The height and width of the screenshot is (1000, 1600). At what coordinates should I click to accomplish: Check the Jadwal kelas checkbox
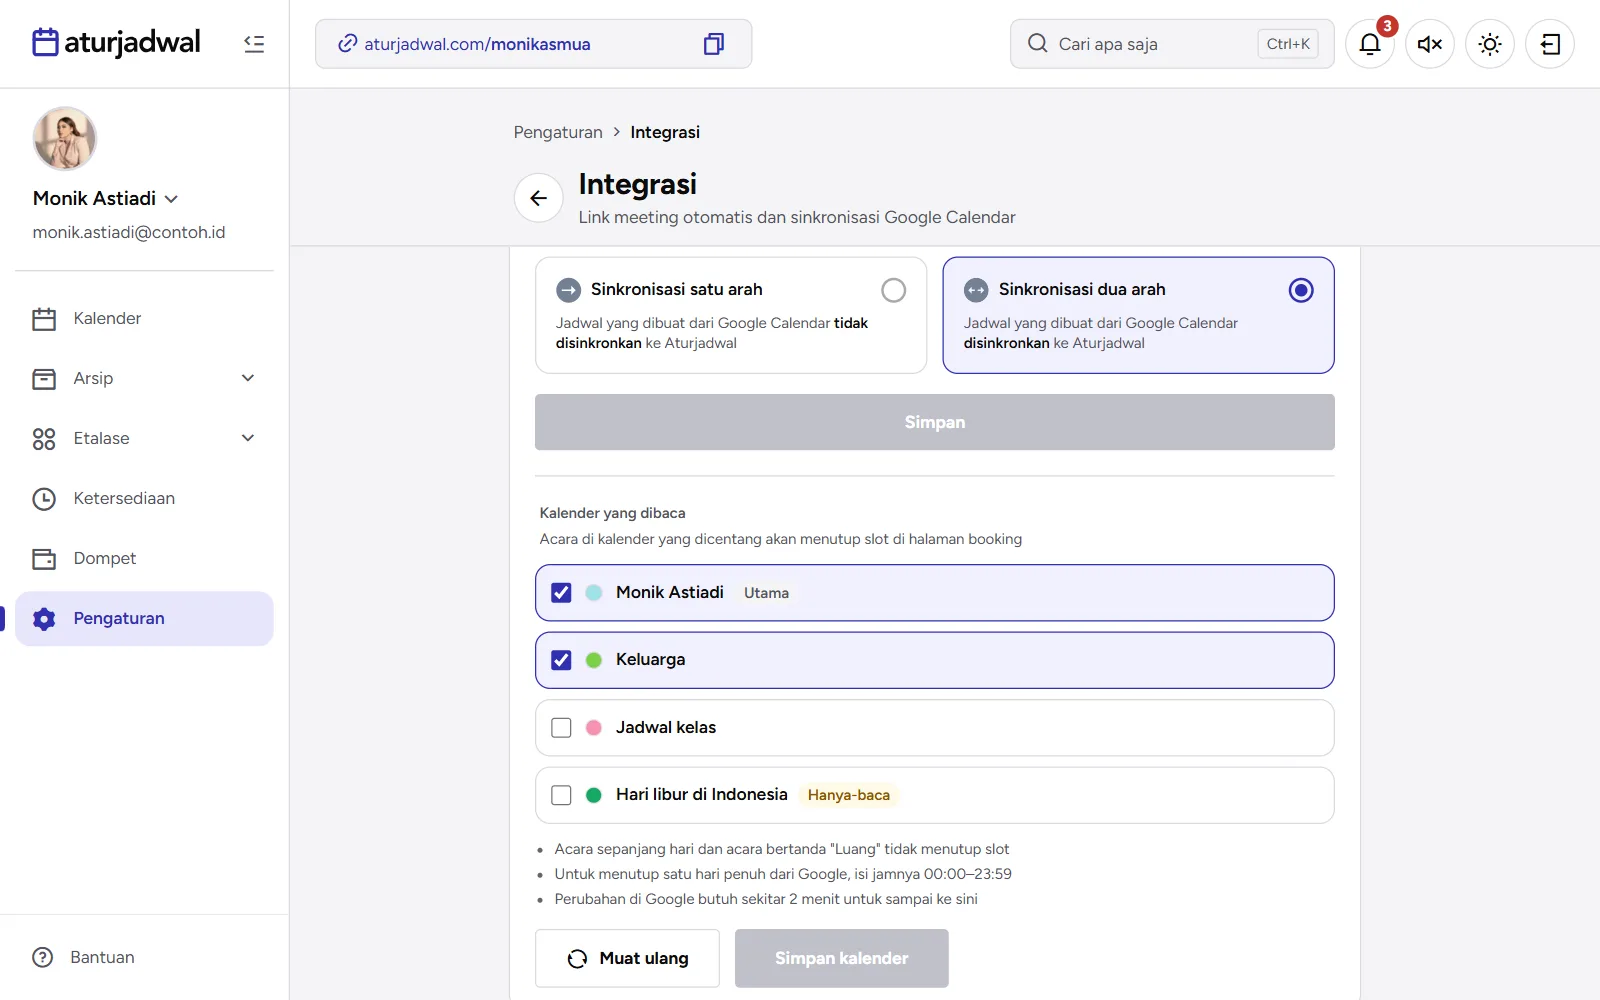pyautogui.click(x=562, y=728)
